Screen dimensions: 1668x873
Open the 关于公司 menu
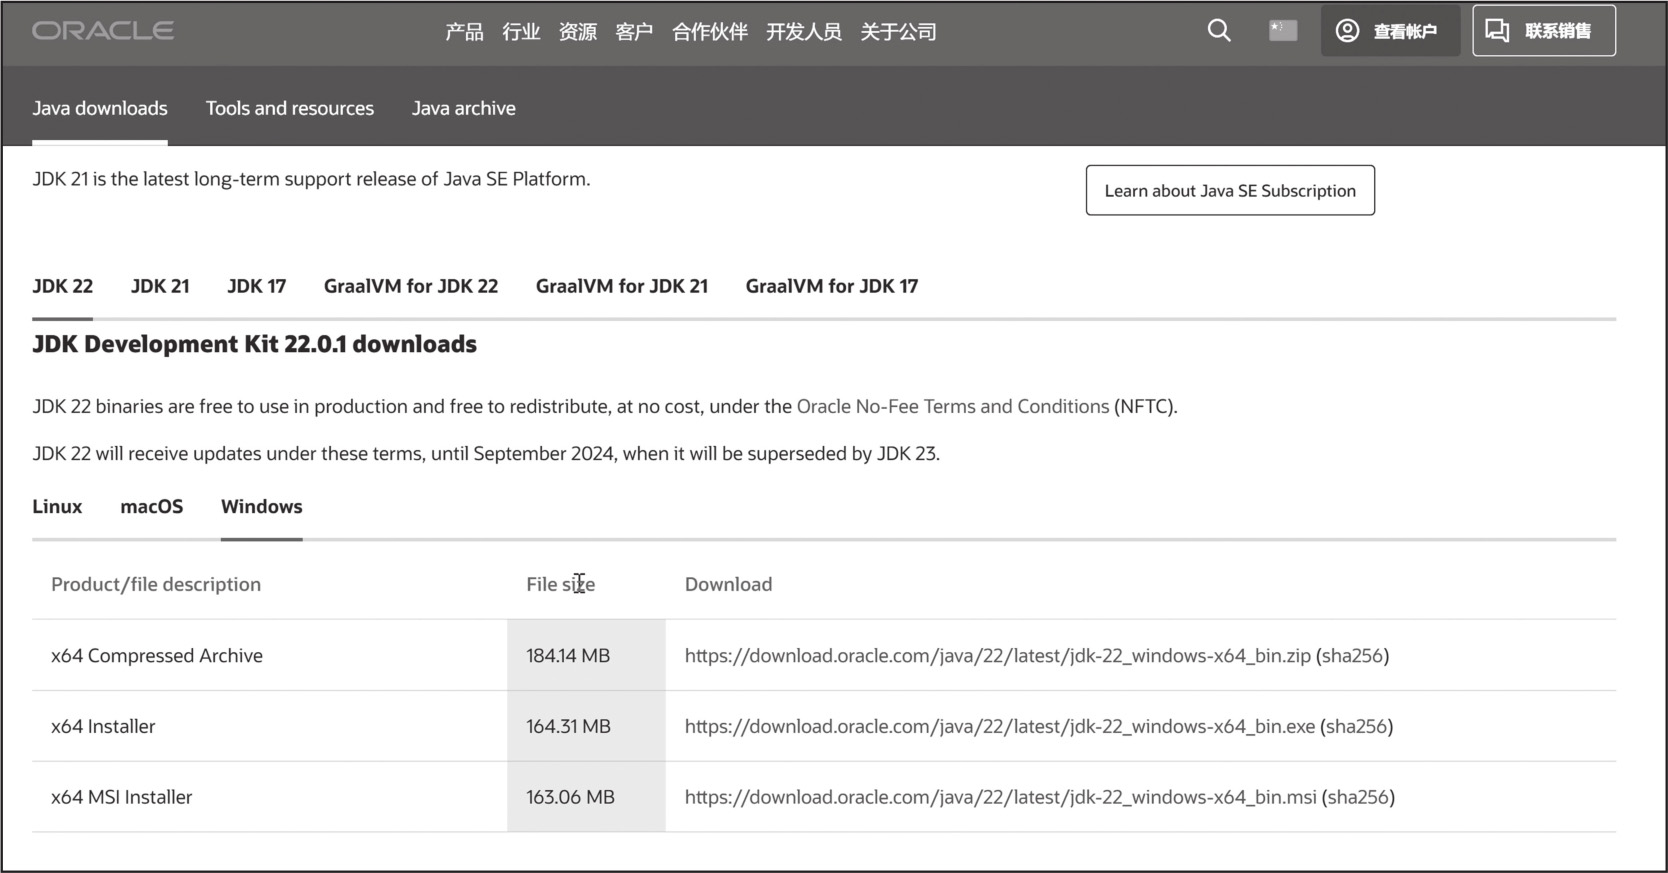[x=898, y=32]
